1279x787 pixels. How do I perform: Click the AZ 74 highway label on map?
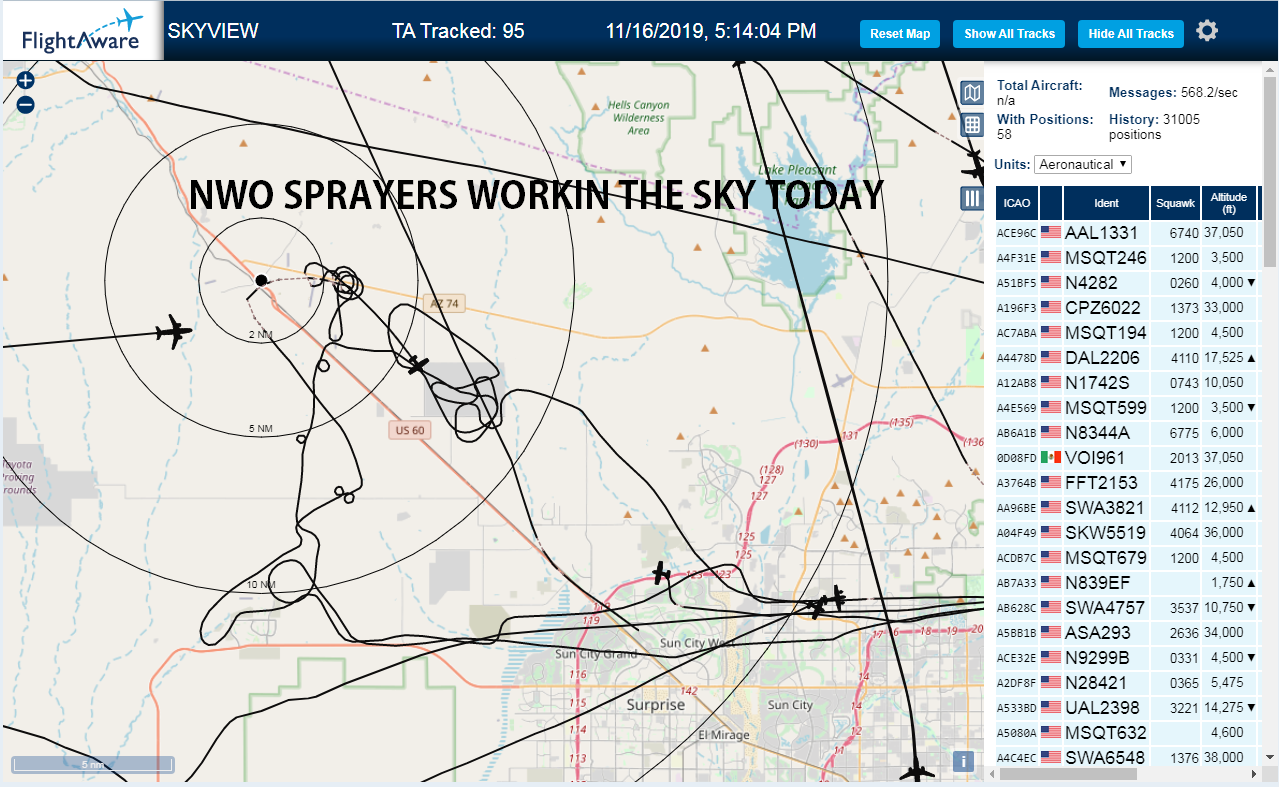click(445, 303)
